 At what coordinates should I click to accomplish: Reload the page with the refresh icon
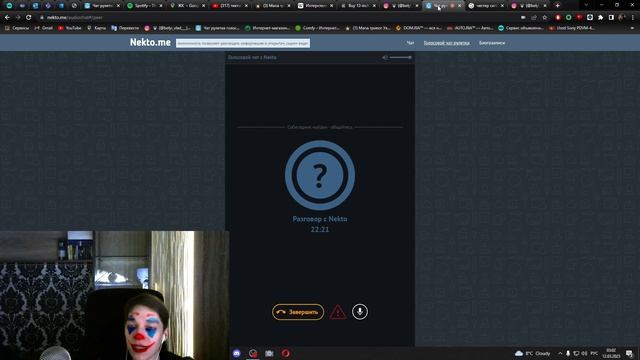[x=29, y=18]
